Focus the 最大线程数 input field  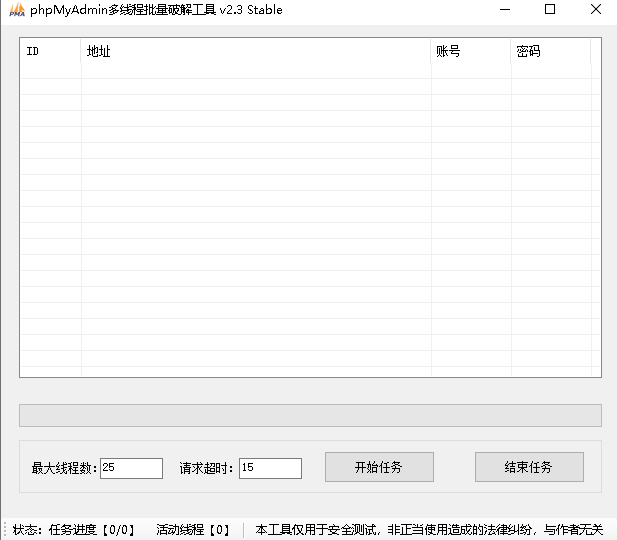click(131, 468)
